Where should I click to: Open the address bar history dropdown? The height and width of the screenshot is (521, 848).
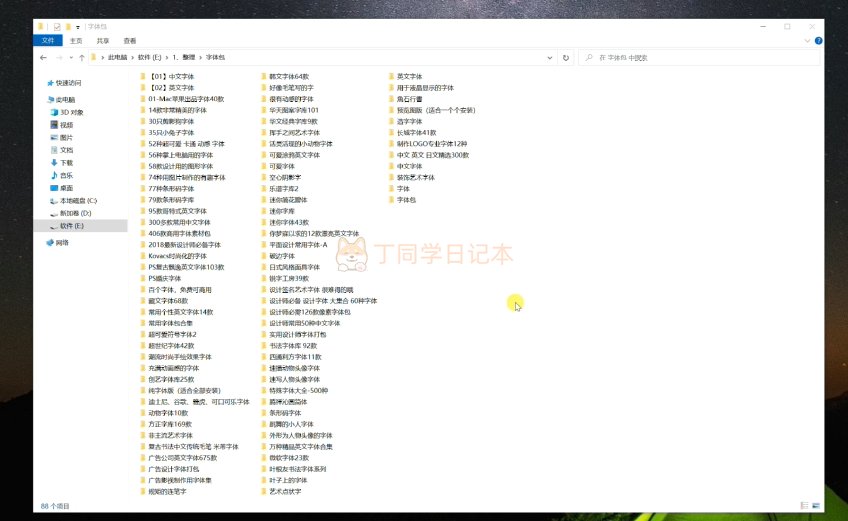(x=549, y=57)
